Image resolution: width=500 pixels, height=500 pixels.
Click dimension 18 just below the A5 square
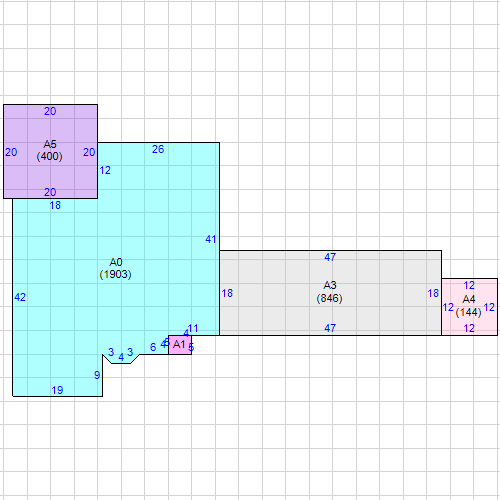click(55, 205)
